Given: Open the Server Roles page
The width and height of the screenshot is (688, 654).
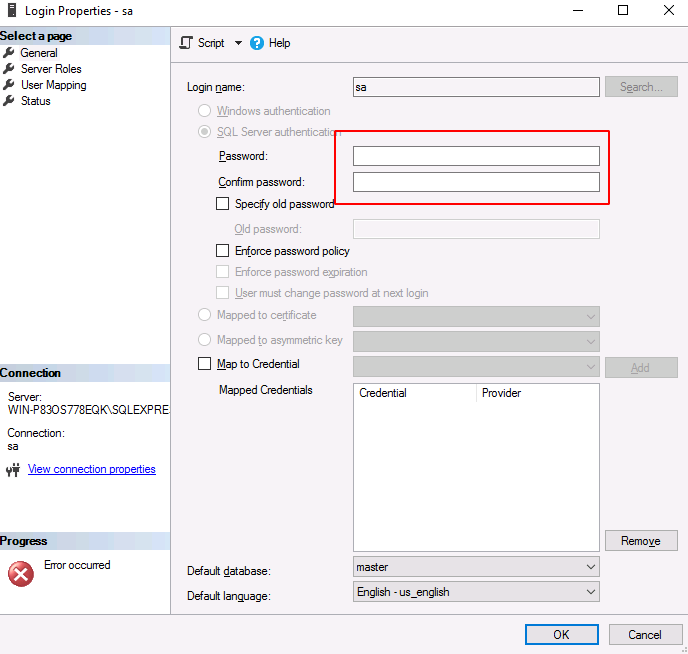Looking at the screenshot, I should [x=51, y=69].
